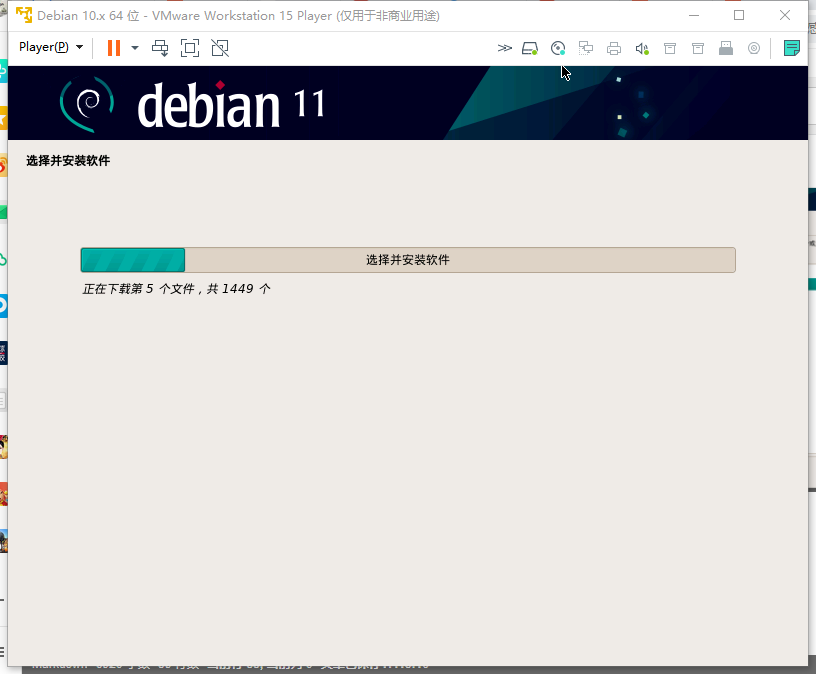Viewport: 816px width, 674px height.
Task: Maximize the VMware Player window
Action: [x=739, y=15]
